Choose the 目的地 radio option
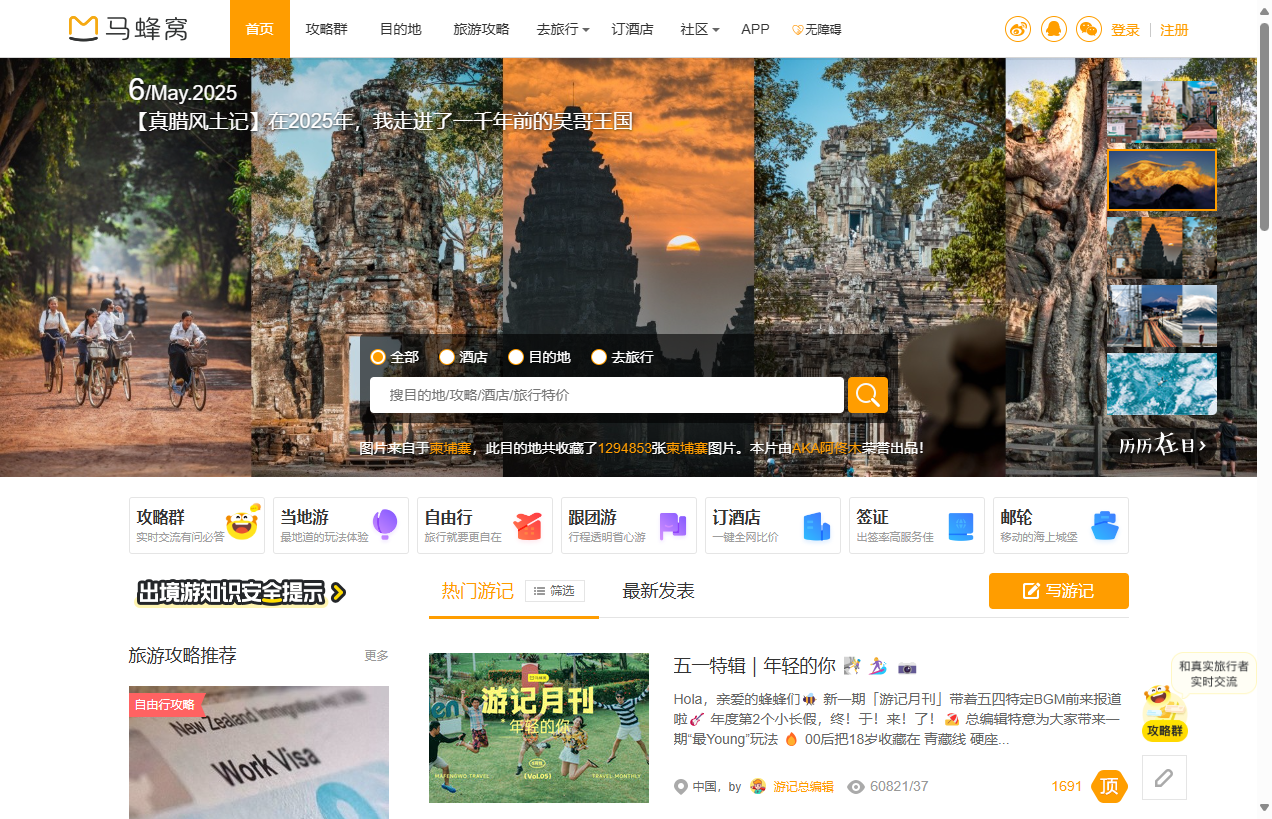This screenshot has height=819, width=1272. click(x=516, y=357)
